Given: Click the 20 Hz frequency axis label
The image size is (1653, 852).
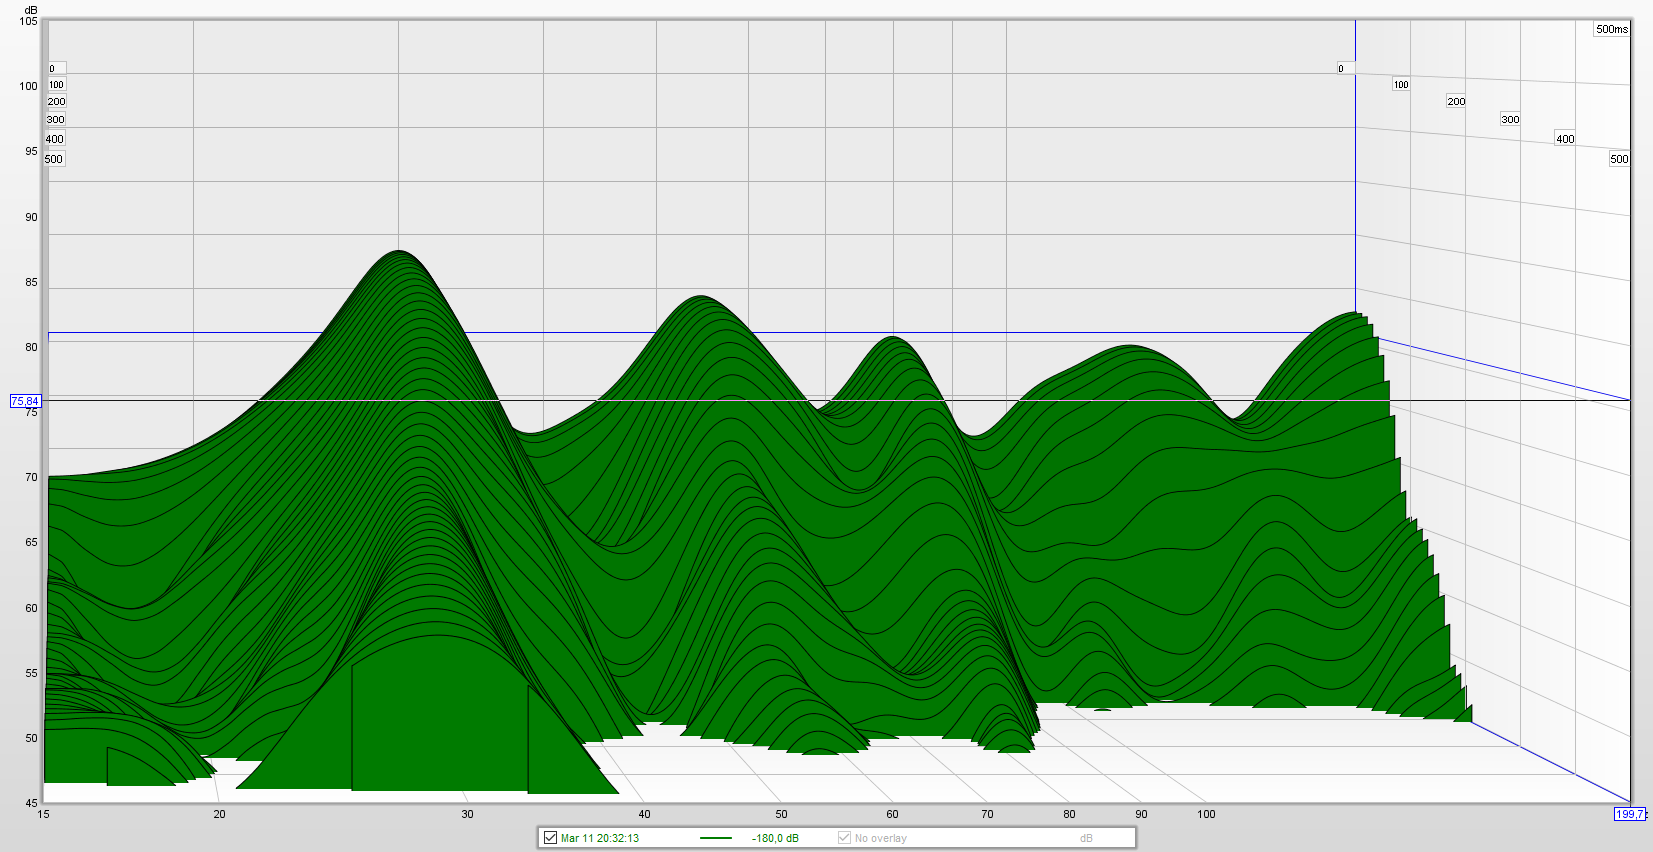Looking at the screenshot, I should coord(219,814).
